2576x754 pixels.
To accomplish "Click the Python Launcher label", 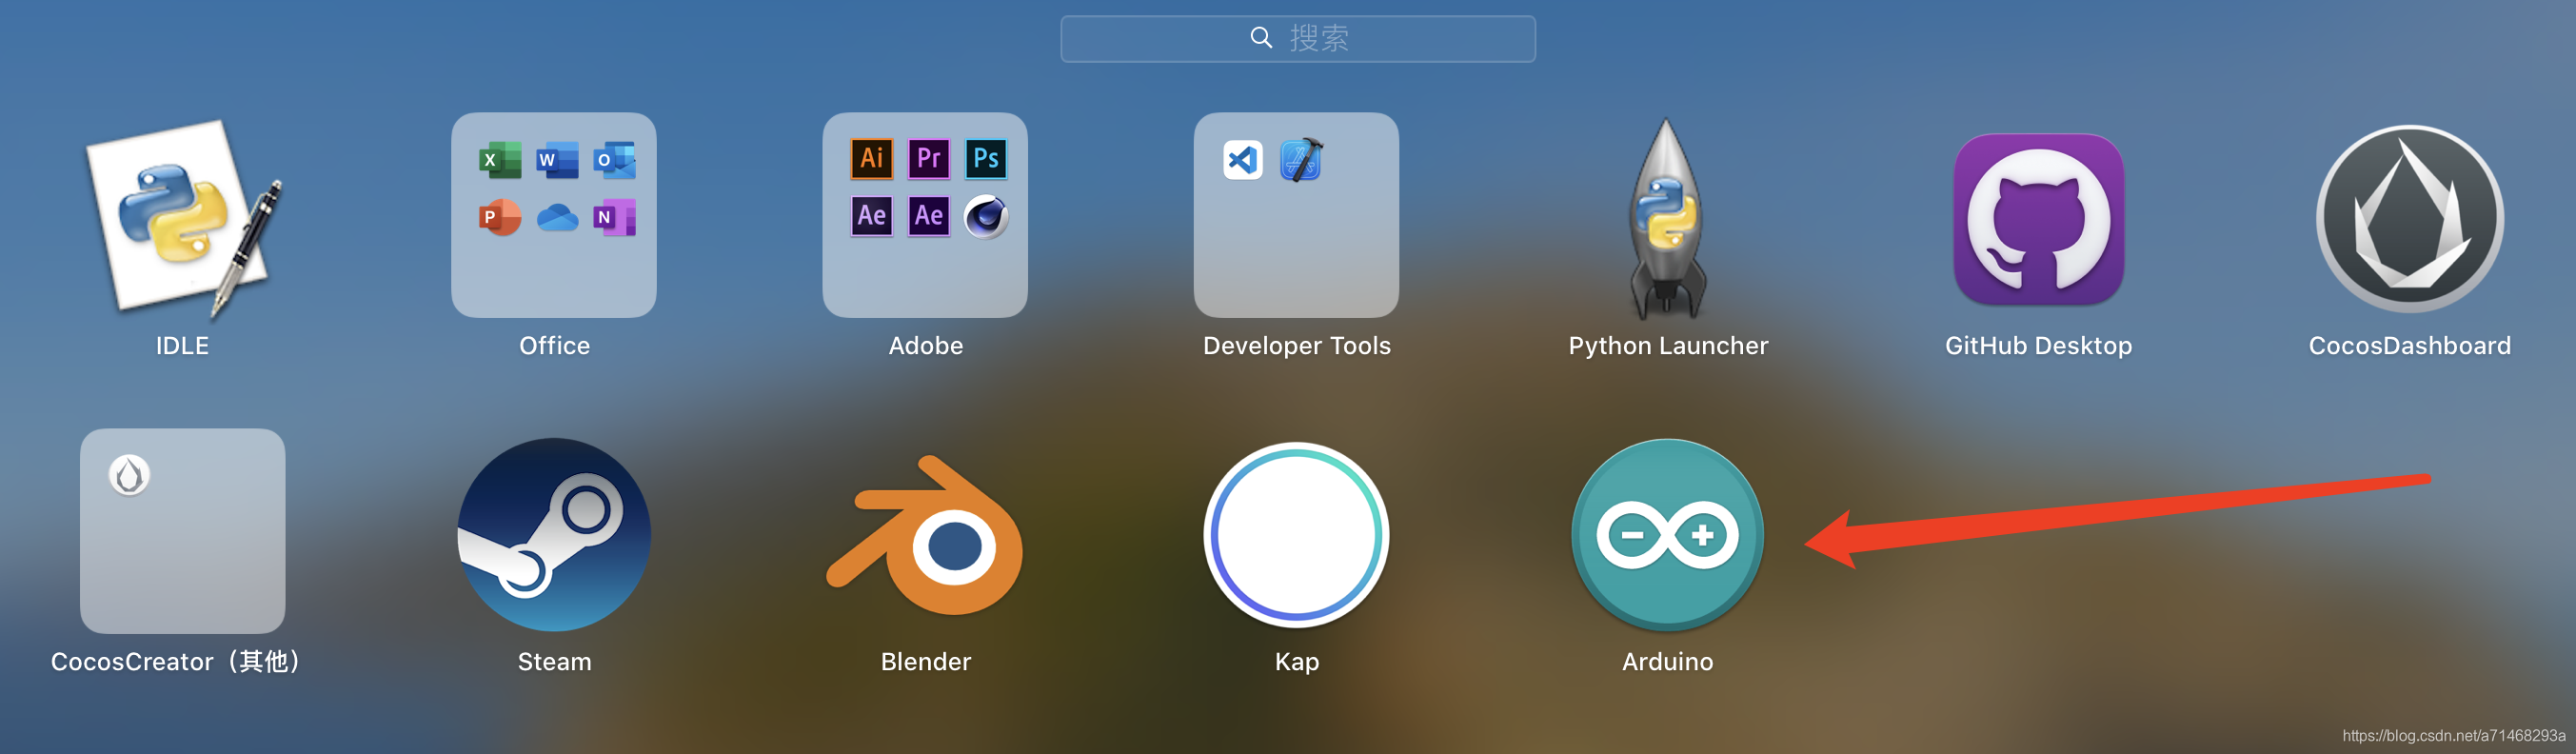I will [1667, 346].
